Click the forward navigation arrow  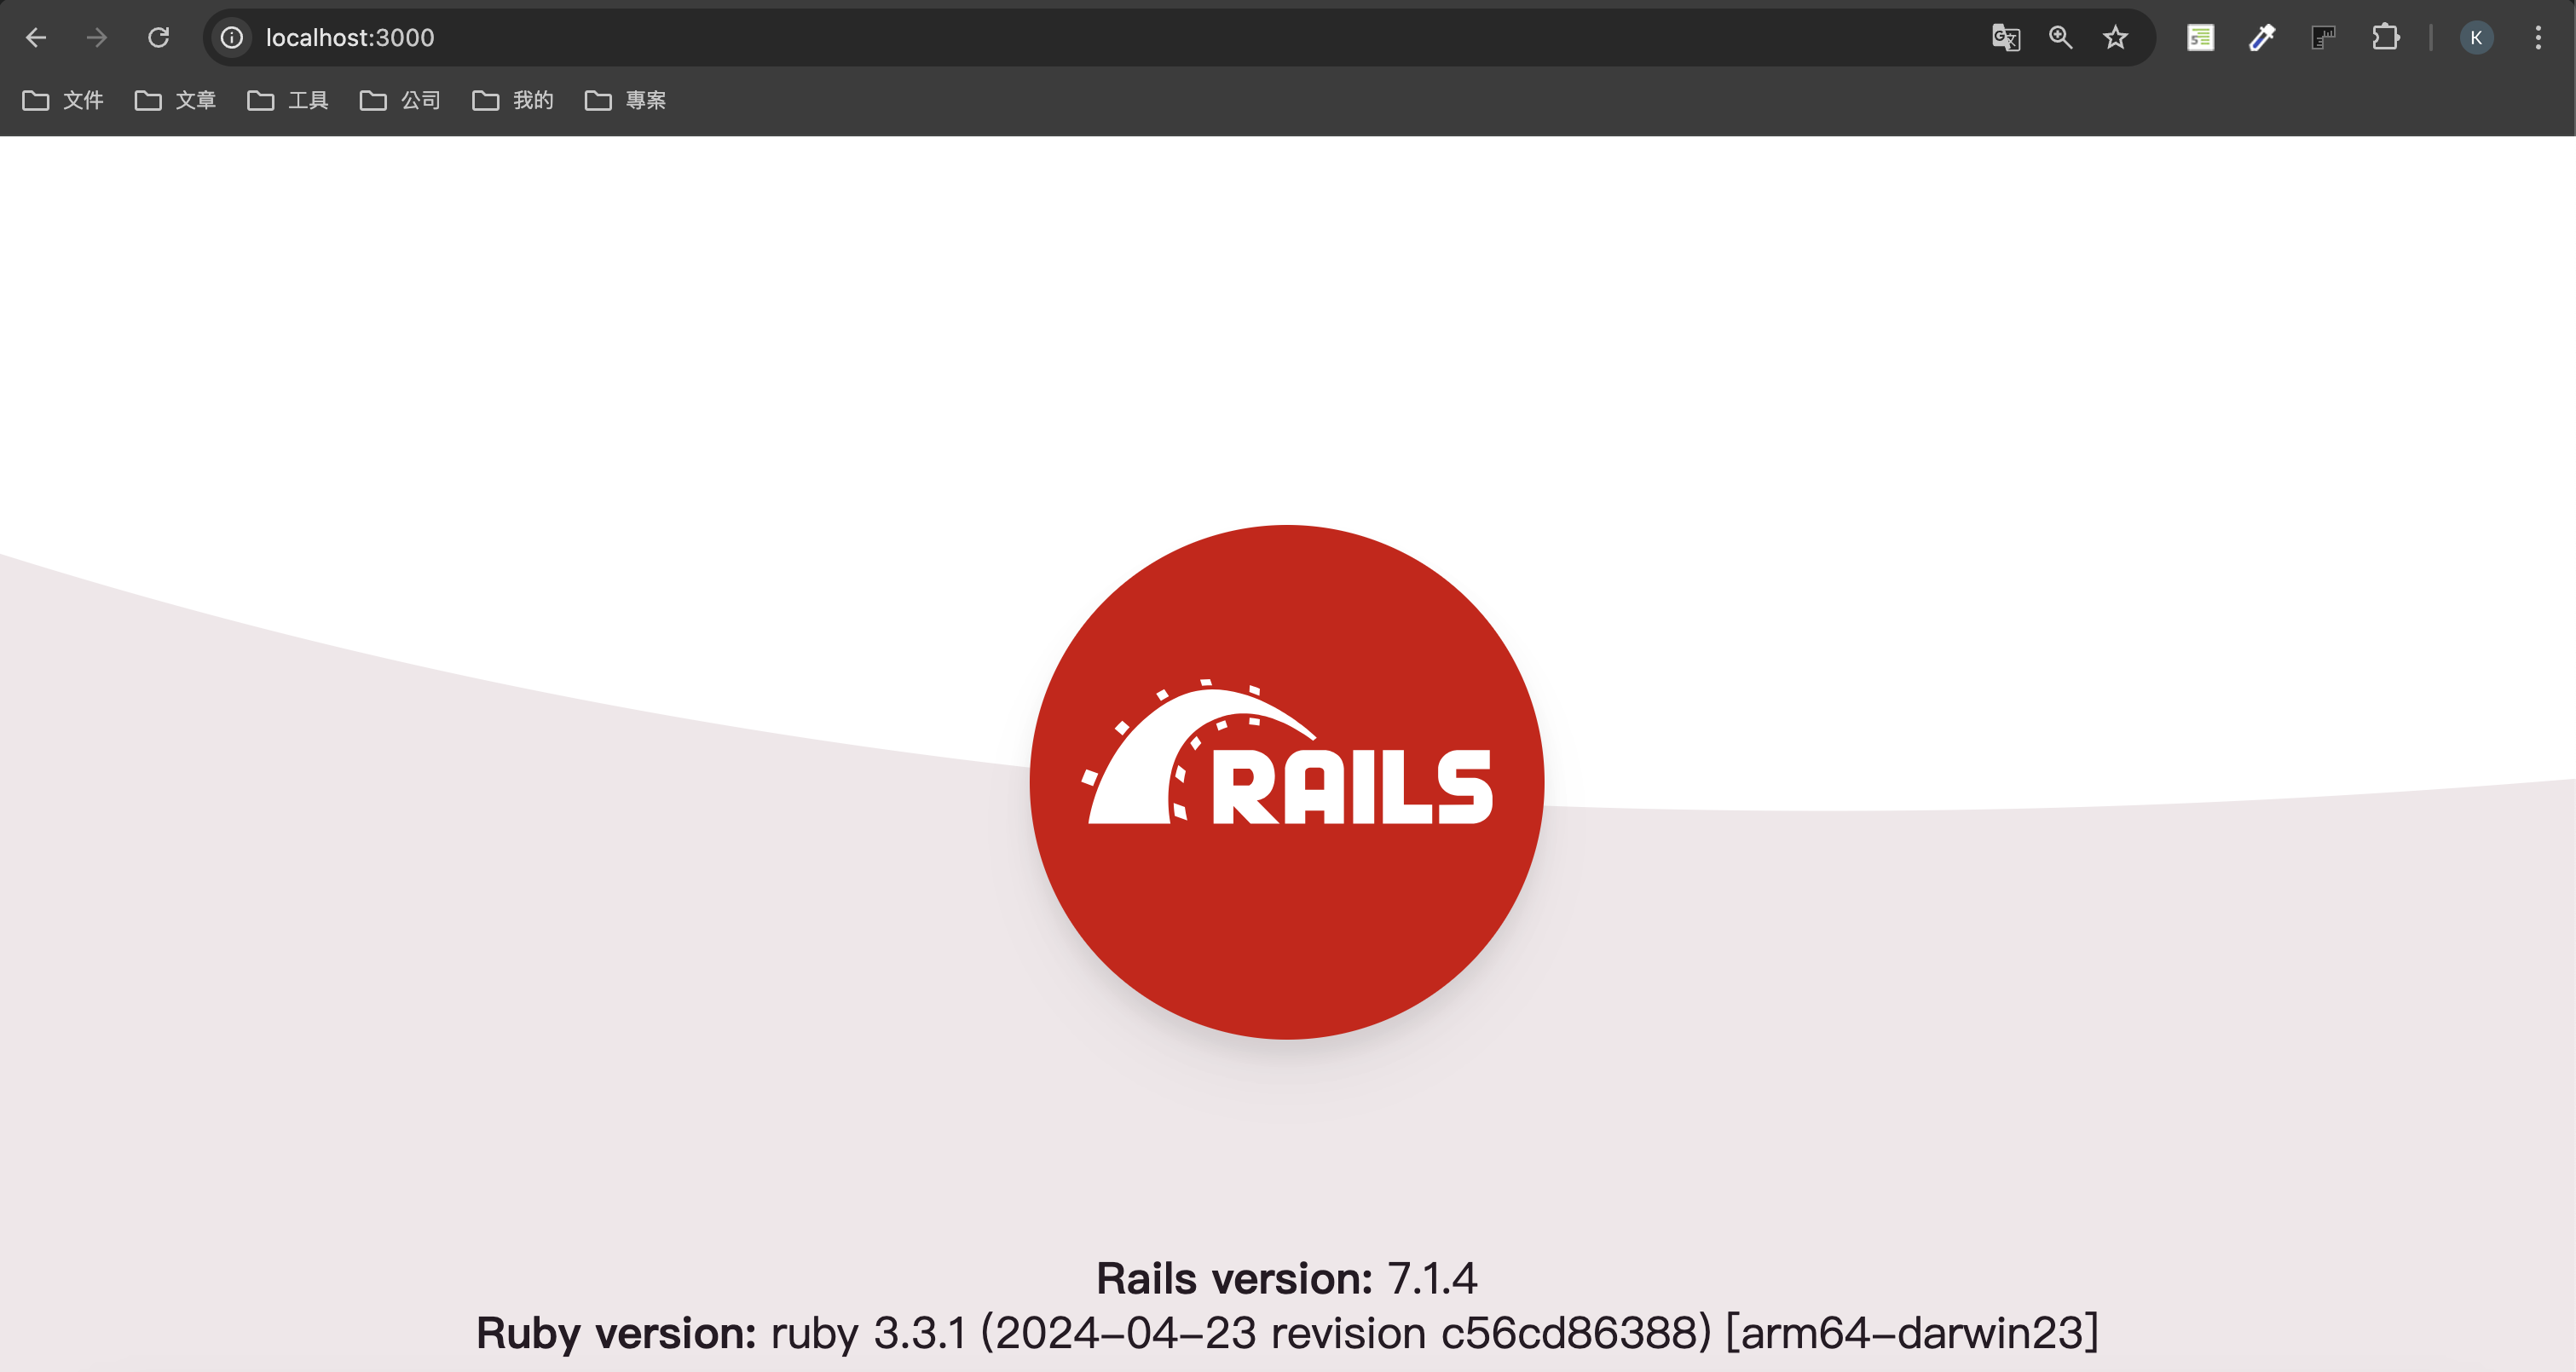point(97,37)
